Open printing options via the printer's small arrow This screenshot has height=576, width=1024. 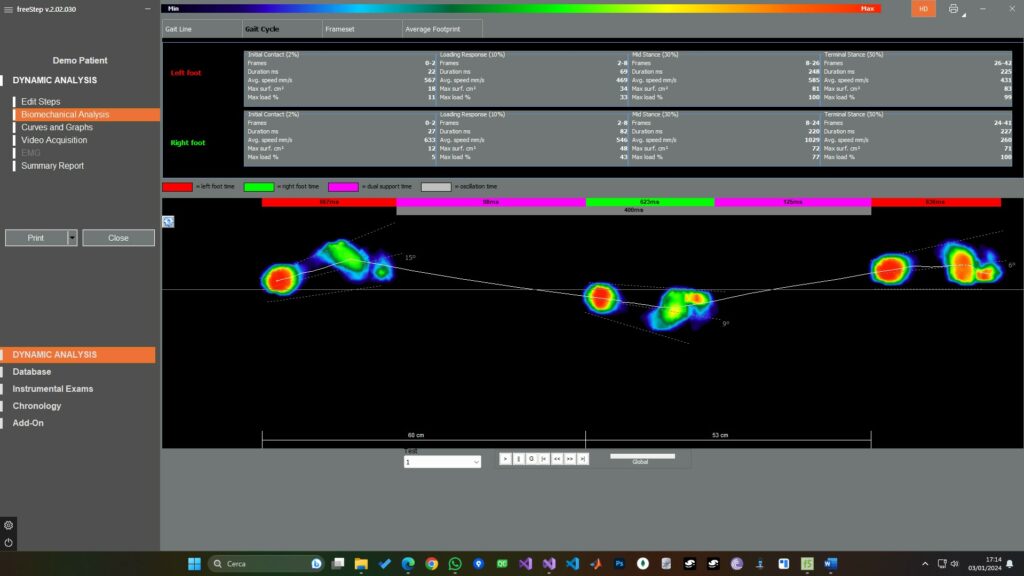click(x=963, y=15)
